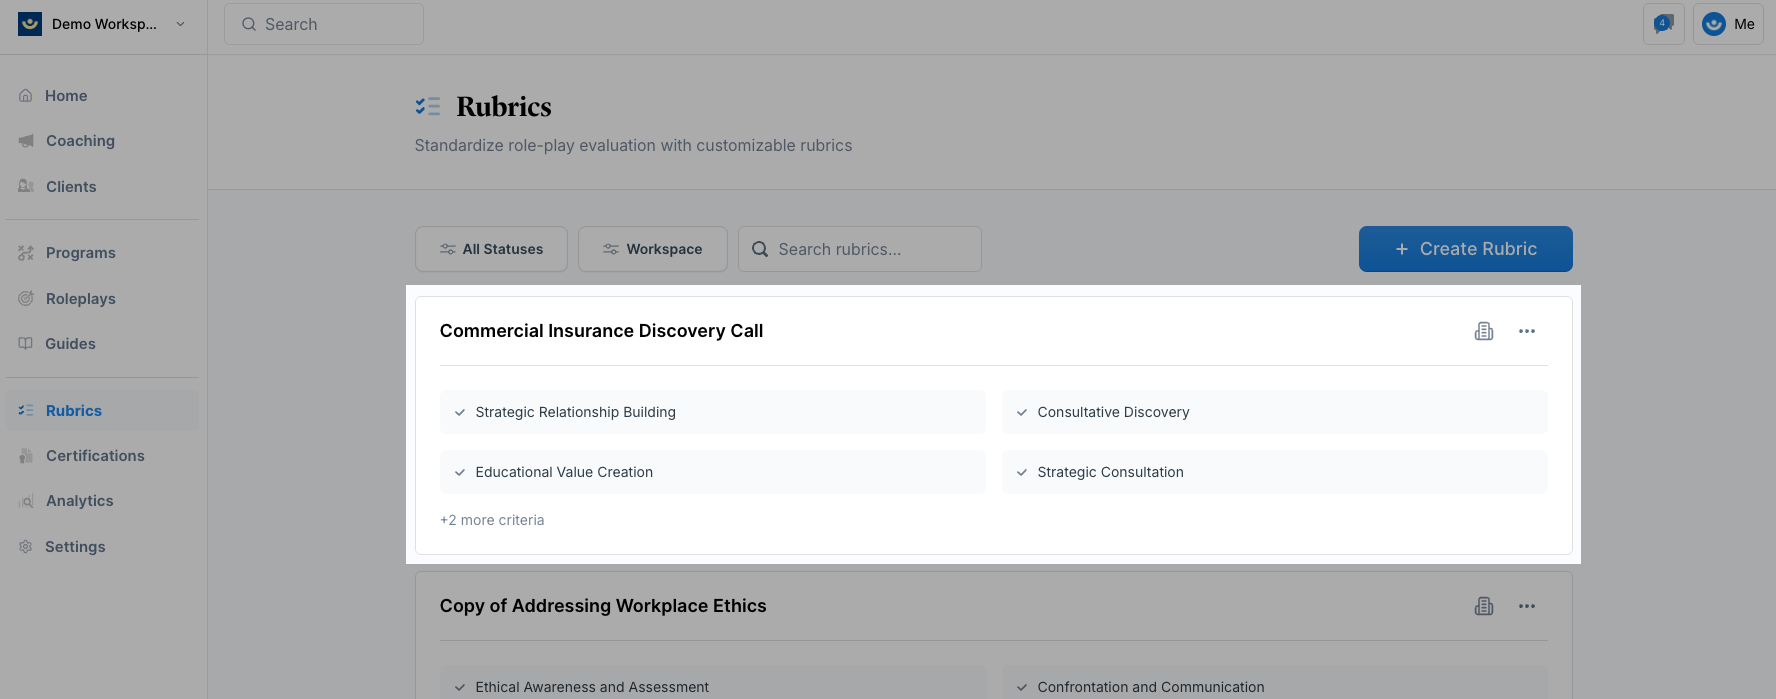Screen dimensions: 1776x699
Task: Click the Workplace Ethics rubric document icon
Action: tap(1484, 606)
